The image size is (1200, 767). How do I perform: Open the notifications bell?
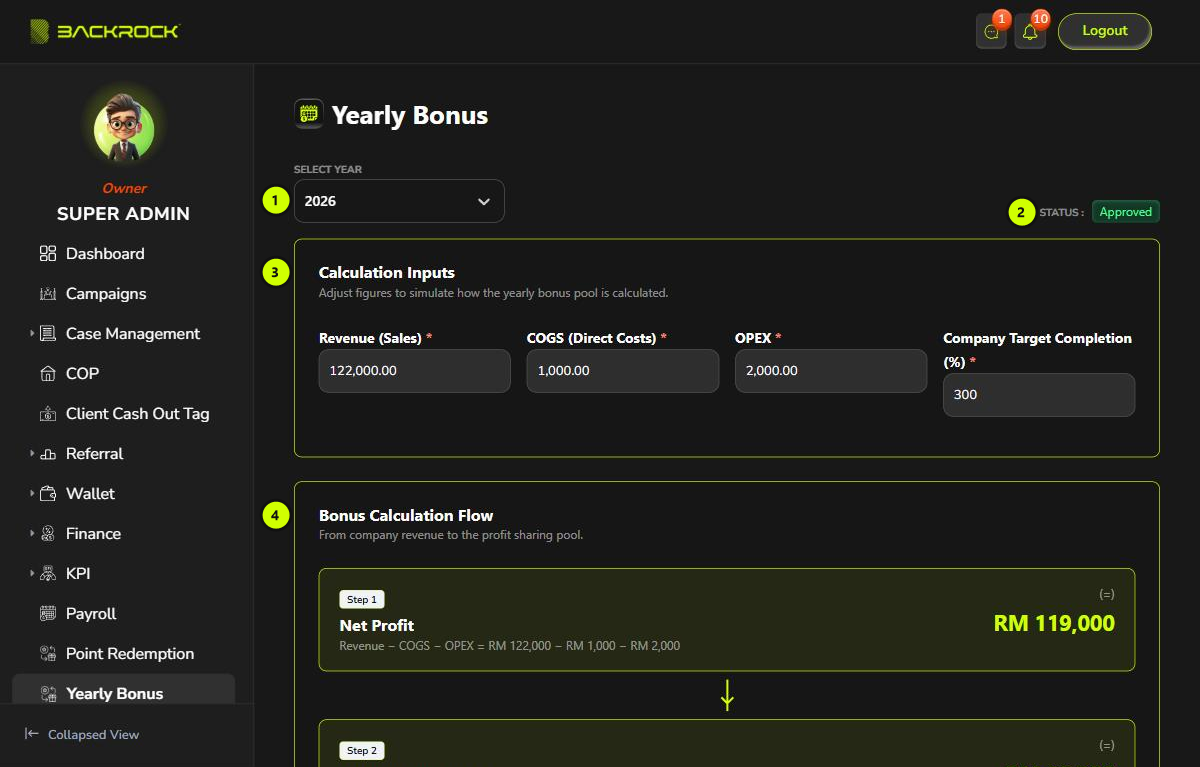click(x=1030, y=32)
